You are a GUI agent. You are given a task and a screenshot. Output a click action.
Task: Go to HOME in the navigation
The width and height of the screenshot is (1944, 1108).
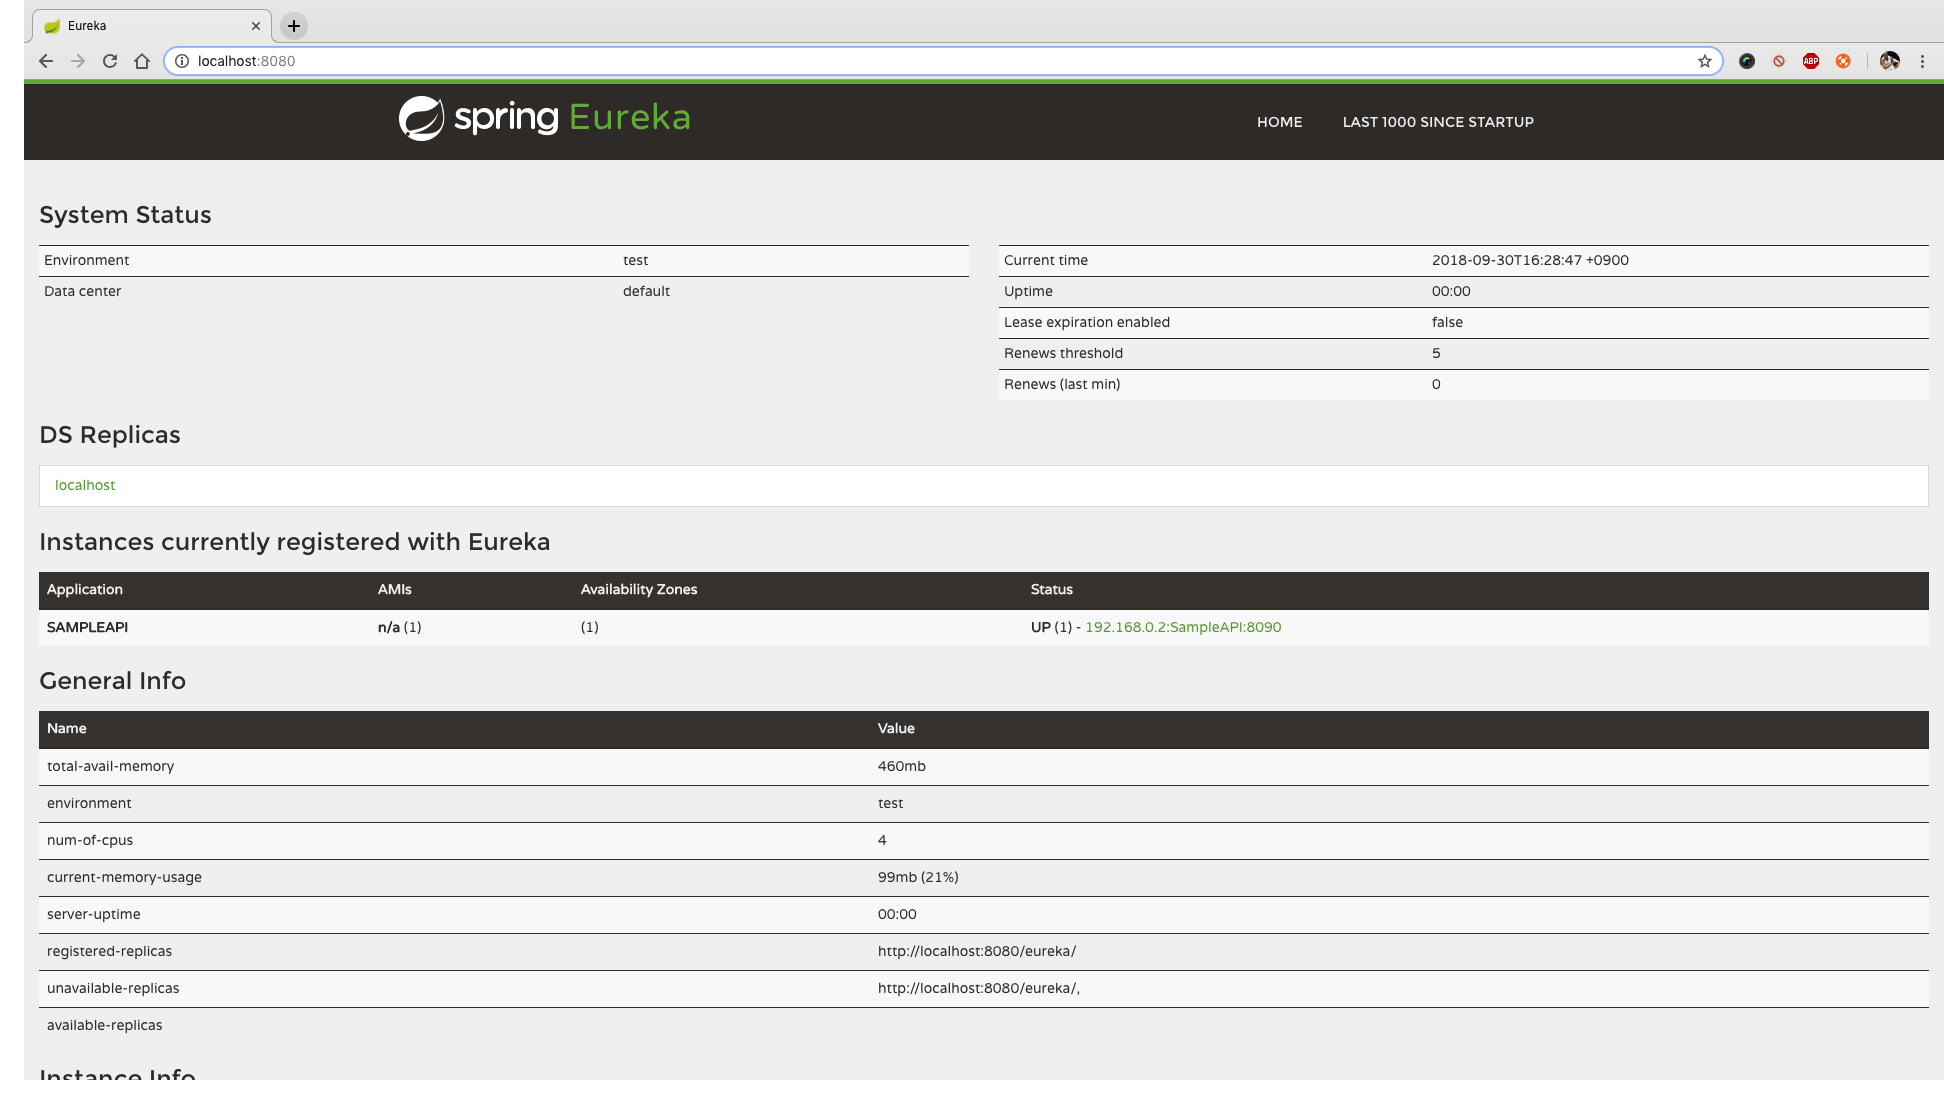[x=1279, y=122]
